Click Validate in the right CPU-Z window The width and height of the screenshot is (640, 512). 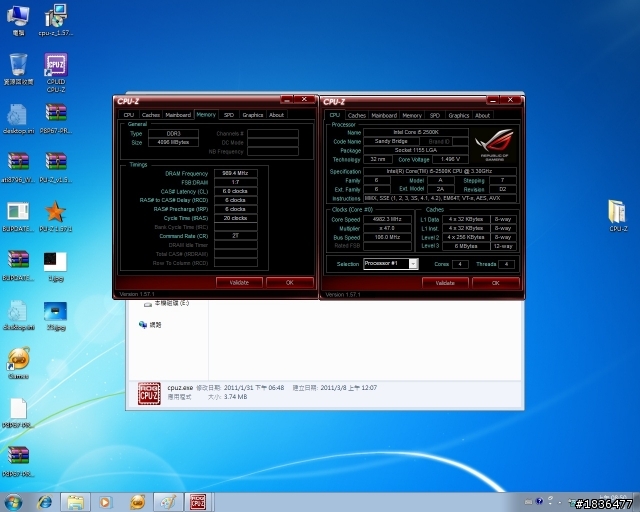click(445, 283)
